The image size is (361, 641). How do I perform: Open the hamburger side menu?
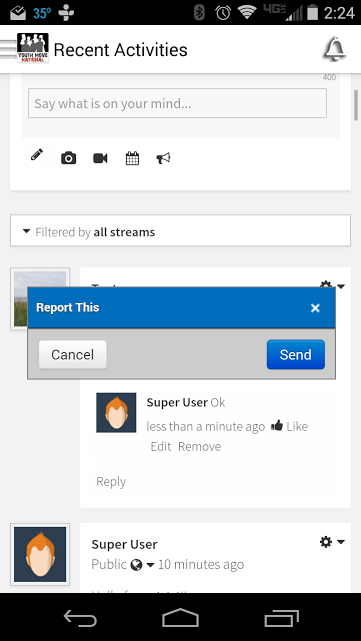coord(8,49)
